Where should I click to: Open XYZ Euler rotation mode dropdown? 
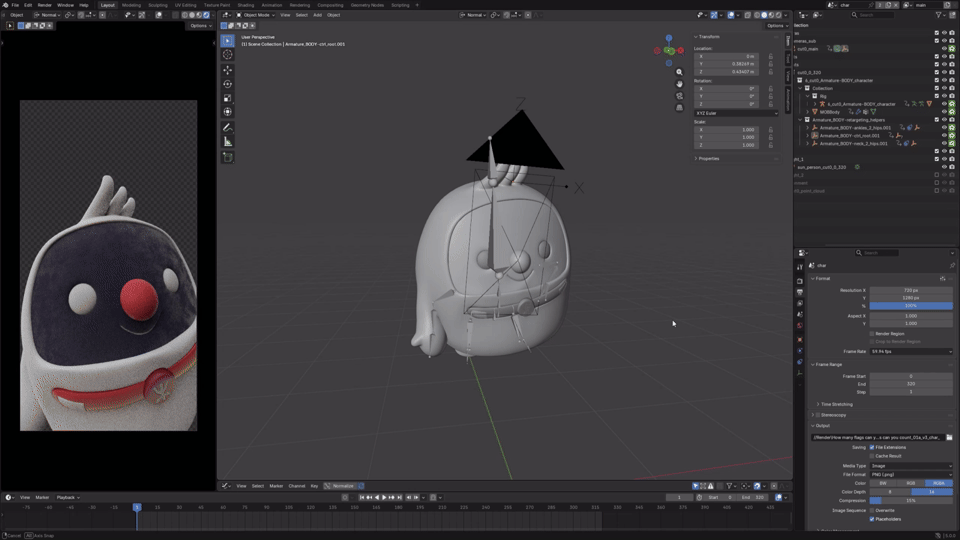click(x=736, y=113)
